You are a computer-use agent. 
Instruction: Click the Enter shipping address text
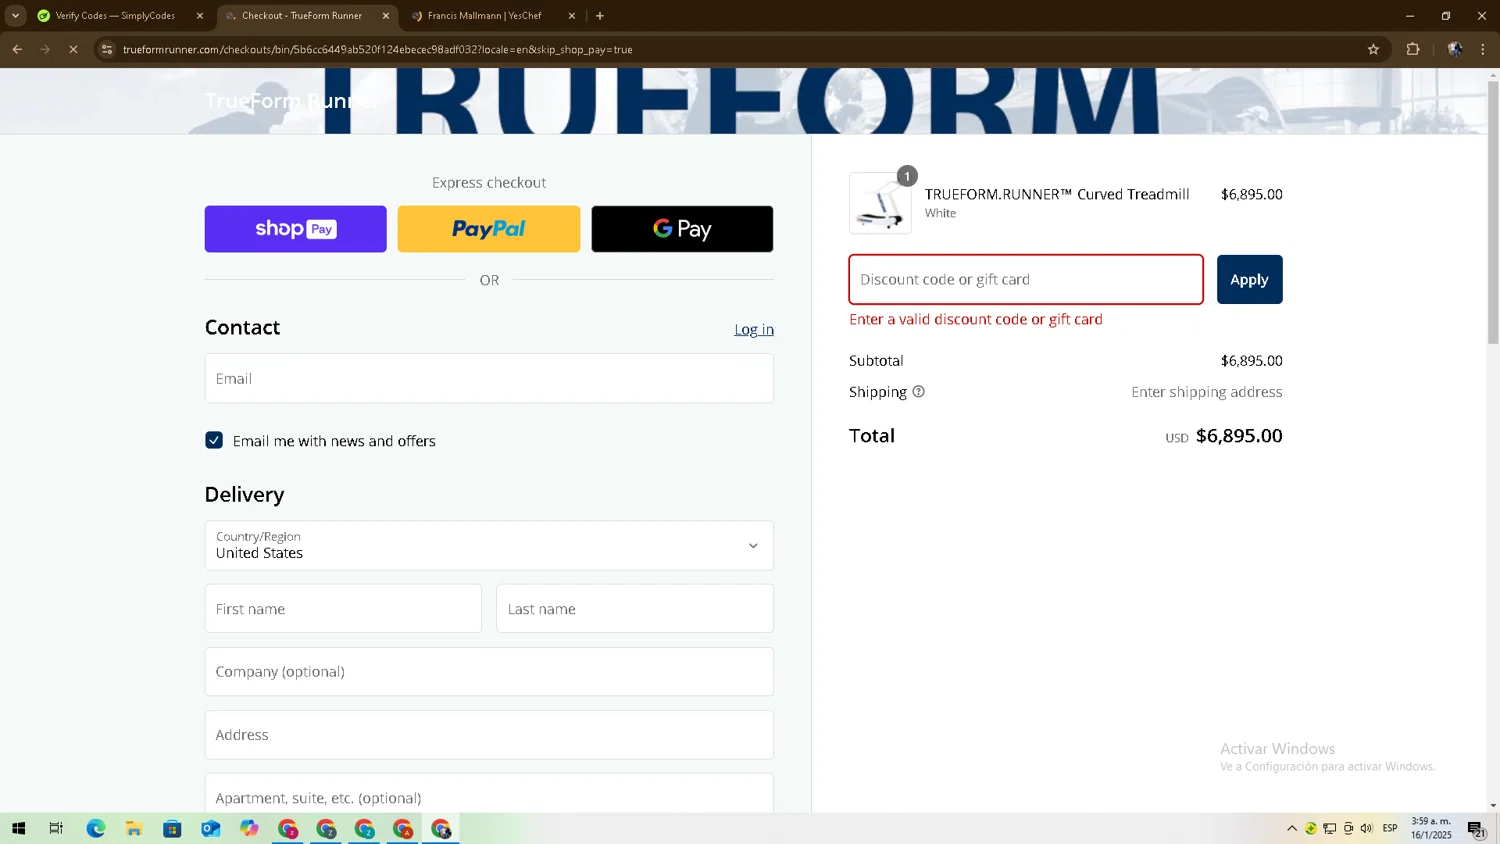[1207, 392]
